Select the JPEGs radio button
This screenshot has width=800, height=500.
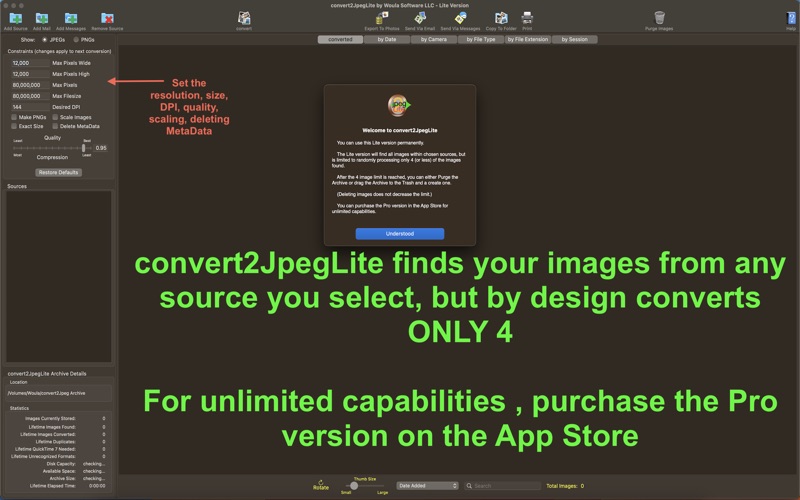point(45,39)
